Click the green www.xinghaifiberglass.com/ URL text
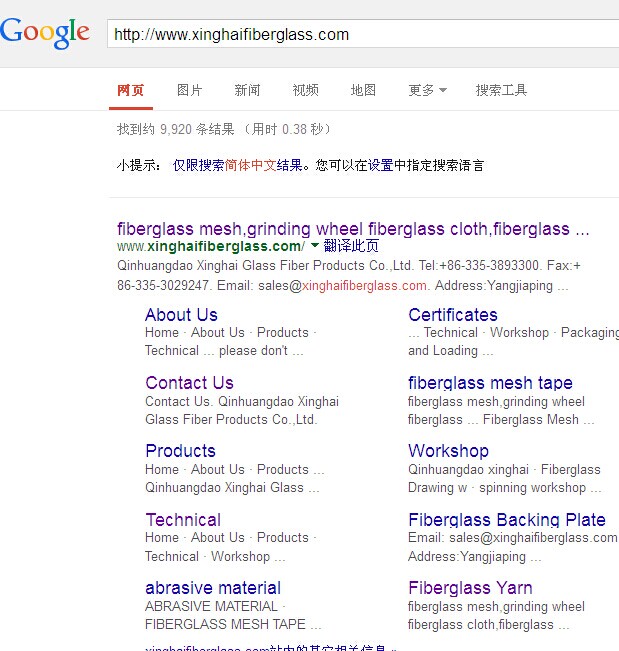 (211, 246)
